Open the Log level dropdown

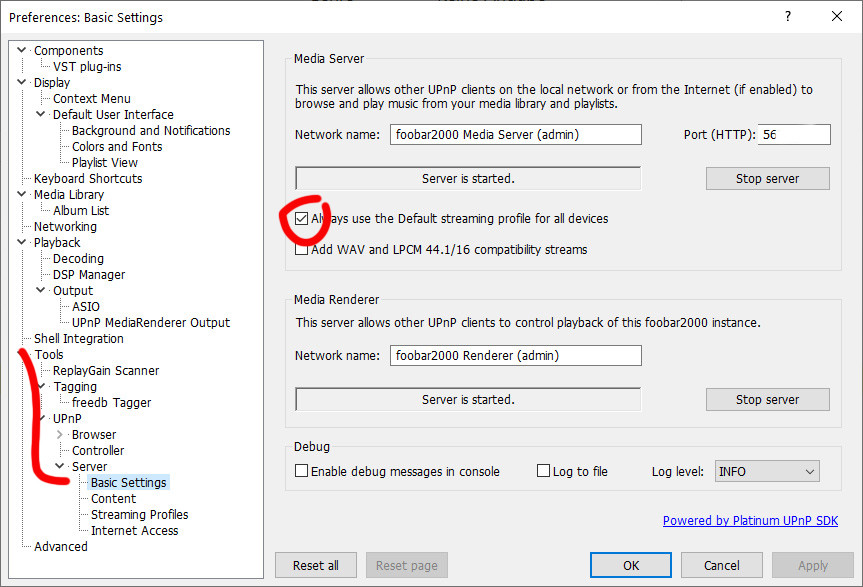766,471
